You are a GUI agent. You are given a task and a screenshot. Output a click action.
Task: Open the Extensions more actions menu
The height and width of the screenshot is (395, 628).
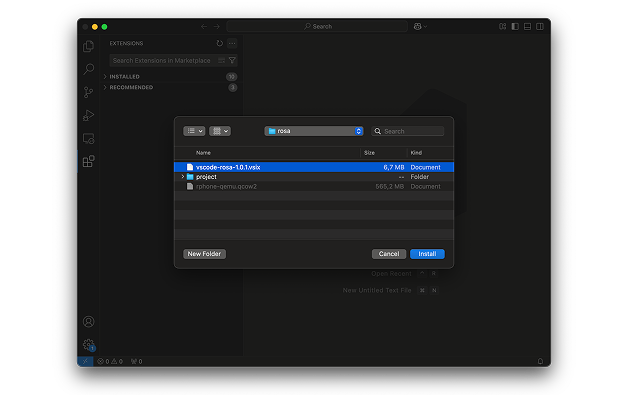pos(232,43)
